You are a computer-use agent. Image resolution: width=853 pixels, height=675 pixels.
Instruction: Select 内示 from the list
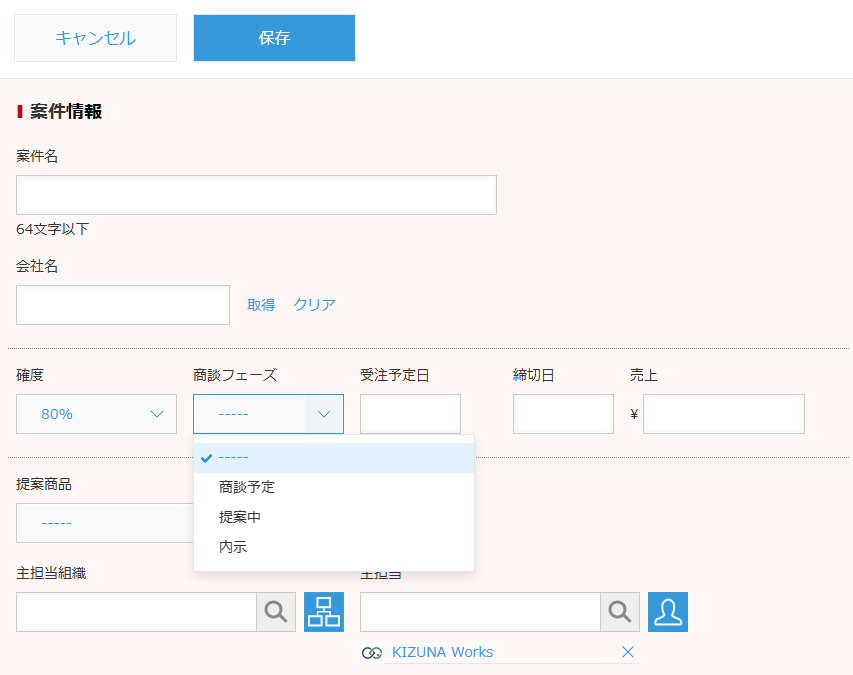tap(334, 547)
